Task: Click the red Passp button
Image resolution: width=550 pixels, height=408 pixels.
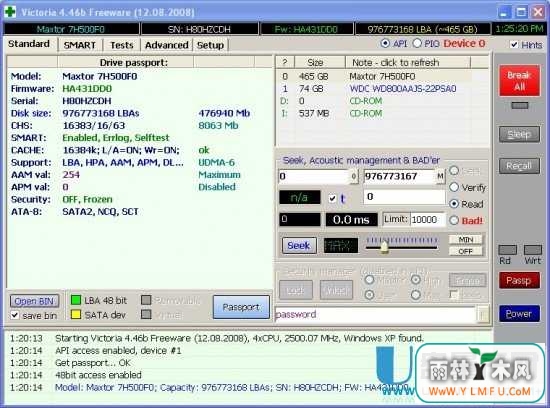Action: point(519,280)
